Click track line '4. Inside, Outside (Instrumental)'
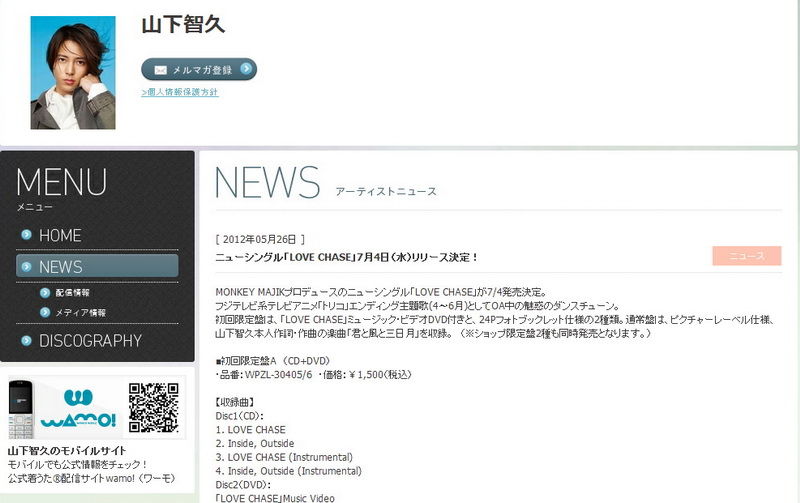Image resolution: width=800 pixels, height=503 pixels. pyautogui.click(x=288, y=471)
